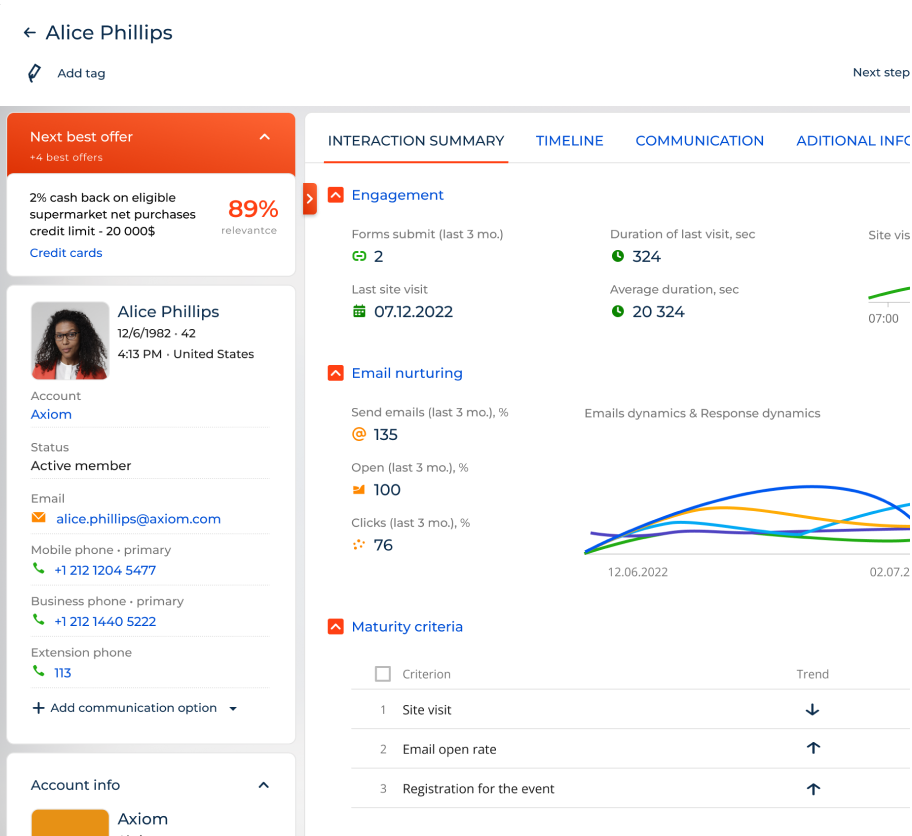The height and width of the screenshot is (836, 912).
Task: Click the calendar icon beside last site visit
Action: (x=360, y=311)
